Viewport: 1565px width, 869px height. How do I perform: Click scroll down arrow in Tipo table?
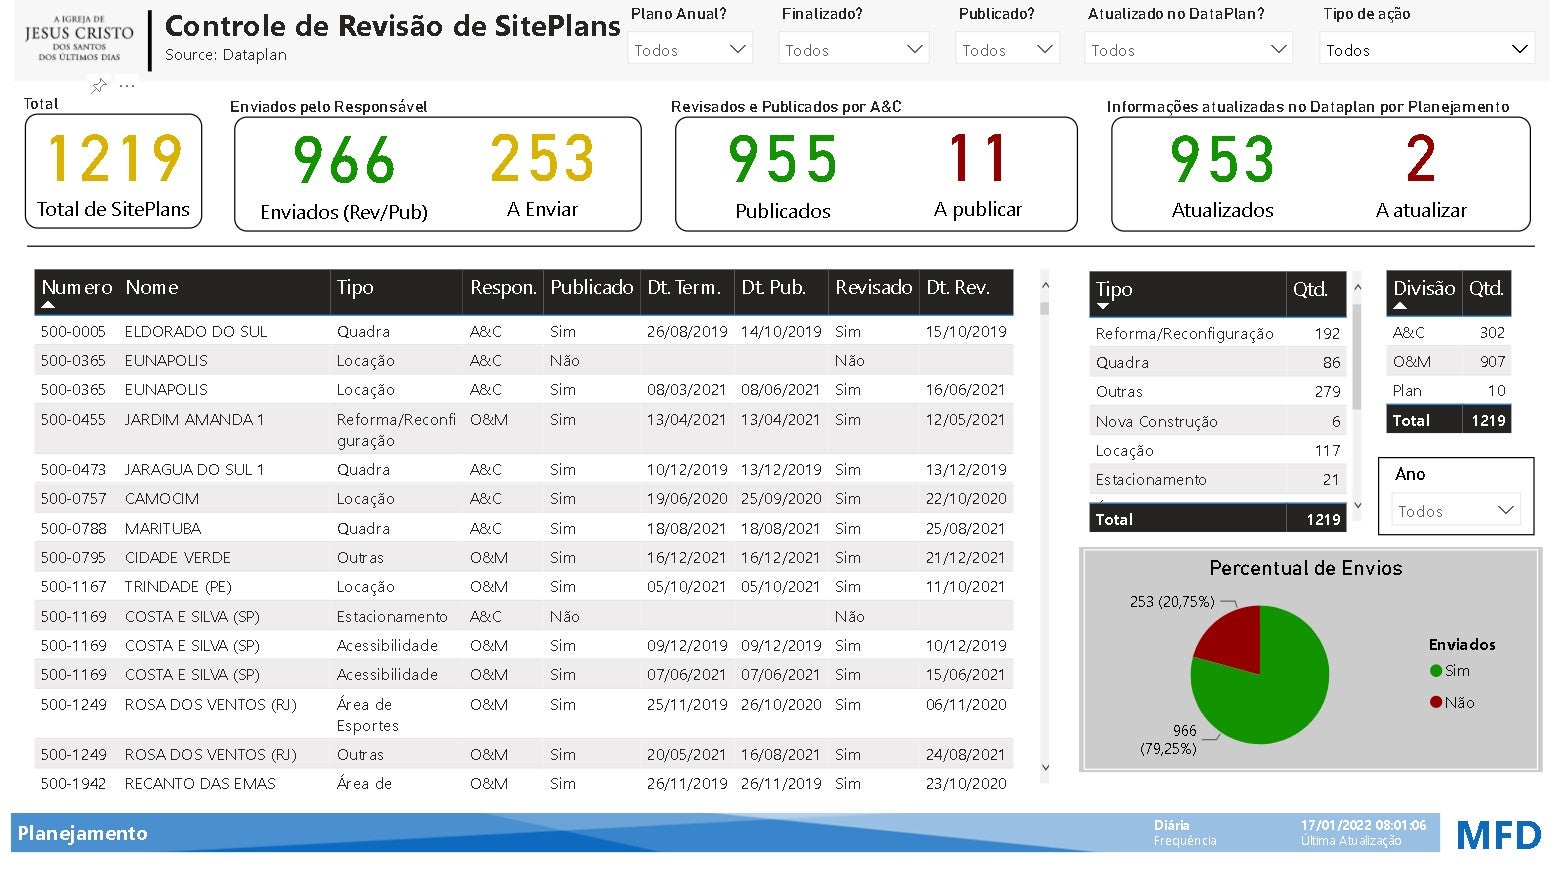click(x=1357, y=506)
